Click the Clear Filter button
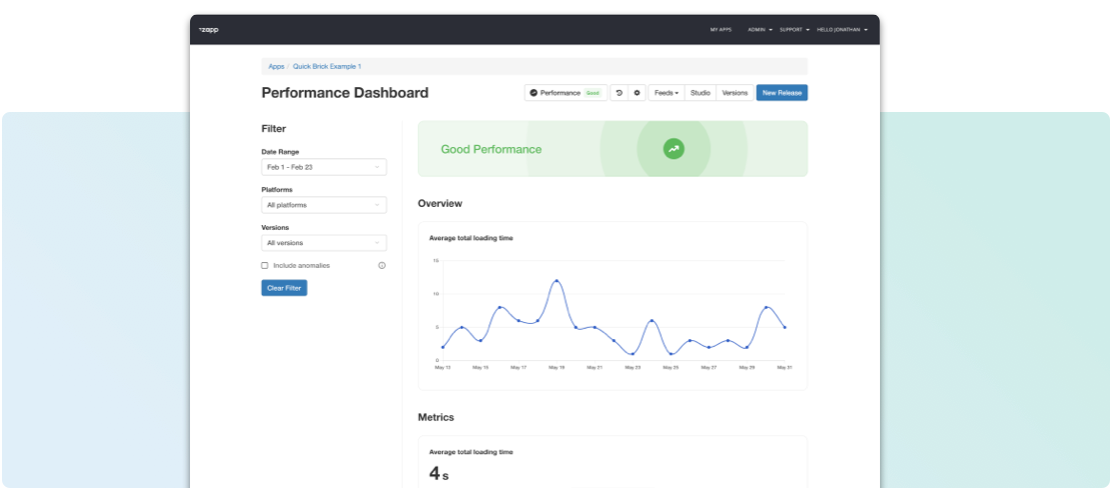Screen dimensions: 1112x488 click(284, 288)
